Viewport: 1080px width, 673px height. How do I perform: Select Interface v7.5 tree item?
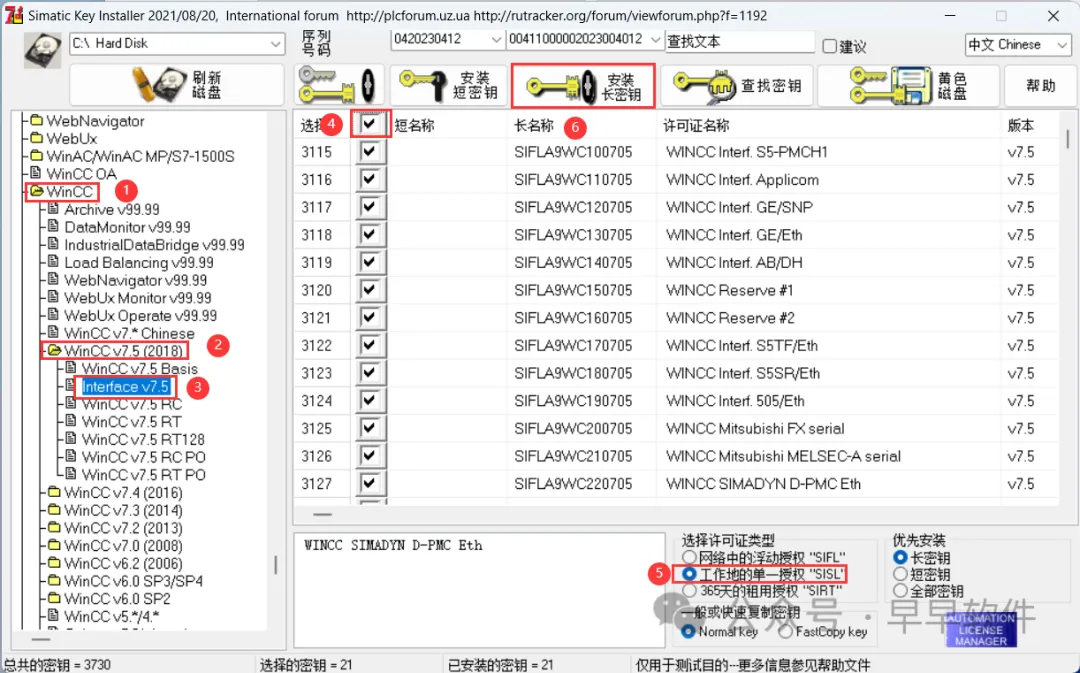pos(125,386)
